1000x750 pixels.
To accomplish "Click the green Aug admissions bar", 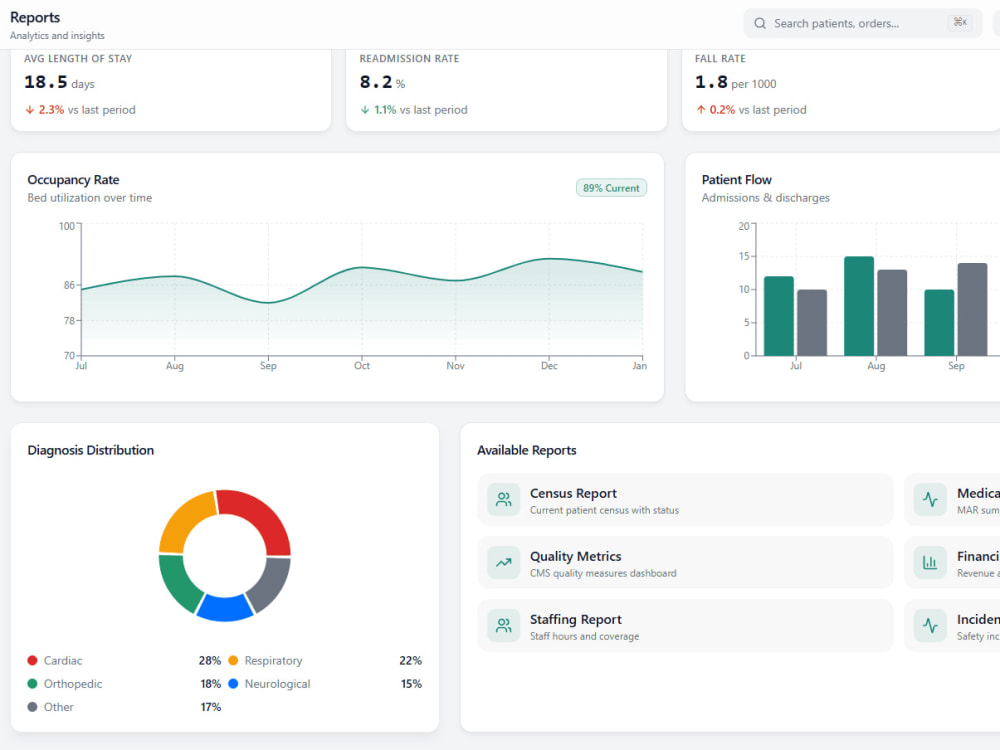I will coord(859,306).
